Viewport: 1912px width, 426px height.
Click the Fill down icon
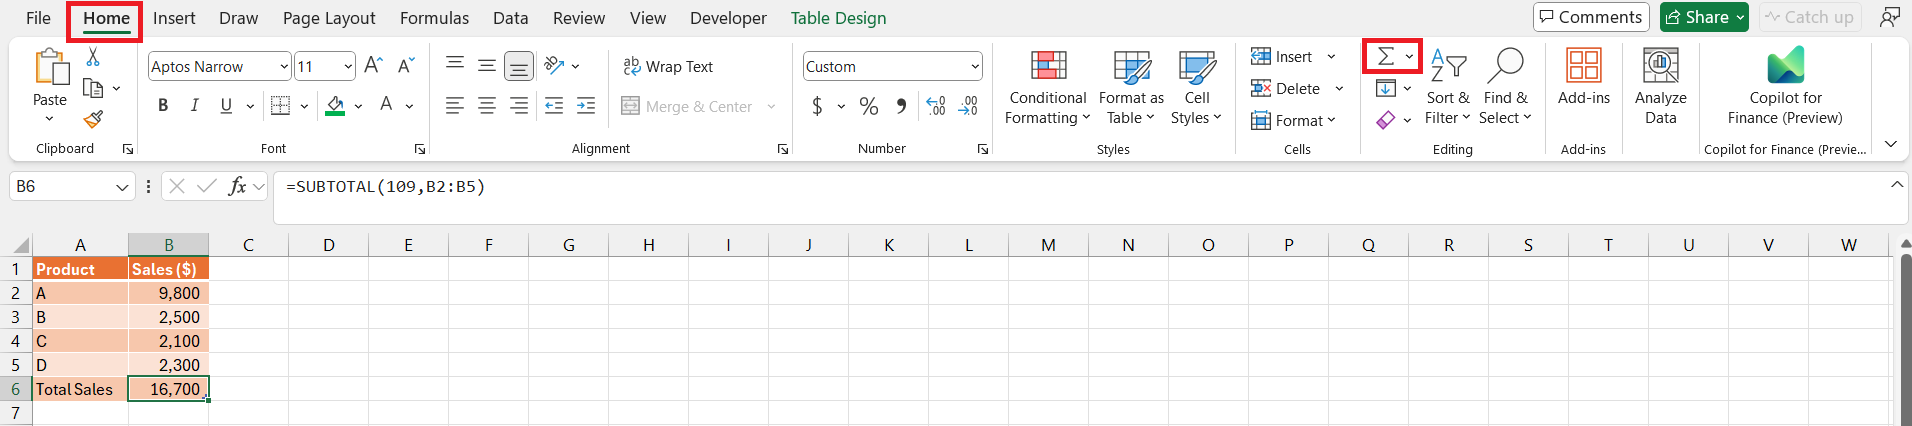click(1386, 88)
